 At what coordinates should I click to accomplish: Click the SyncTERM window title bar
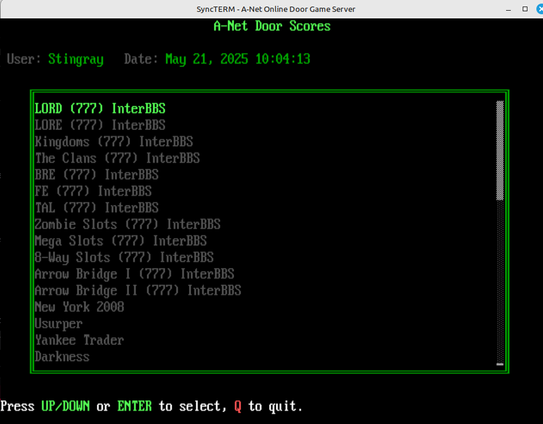point(276,9)
